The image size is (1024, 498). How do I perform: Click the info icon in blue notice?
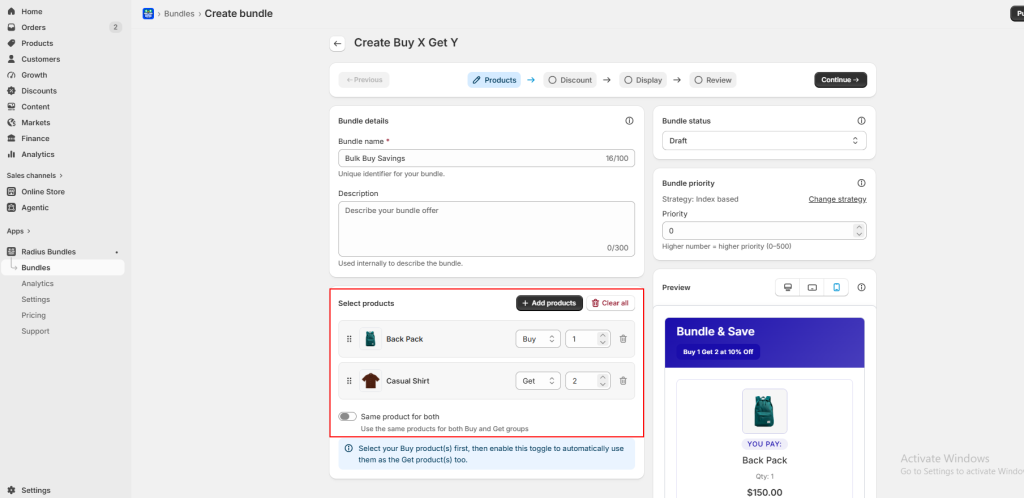[348, 448]
